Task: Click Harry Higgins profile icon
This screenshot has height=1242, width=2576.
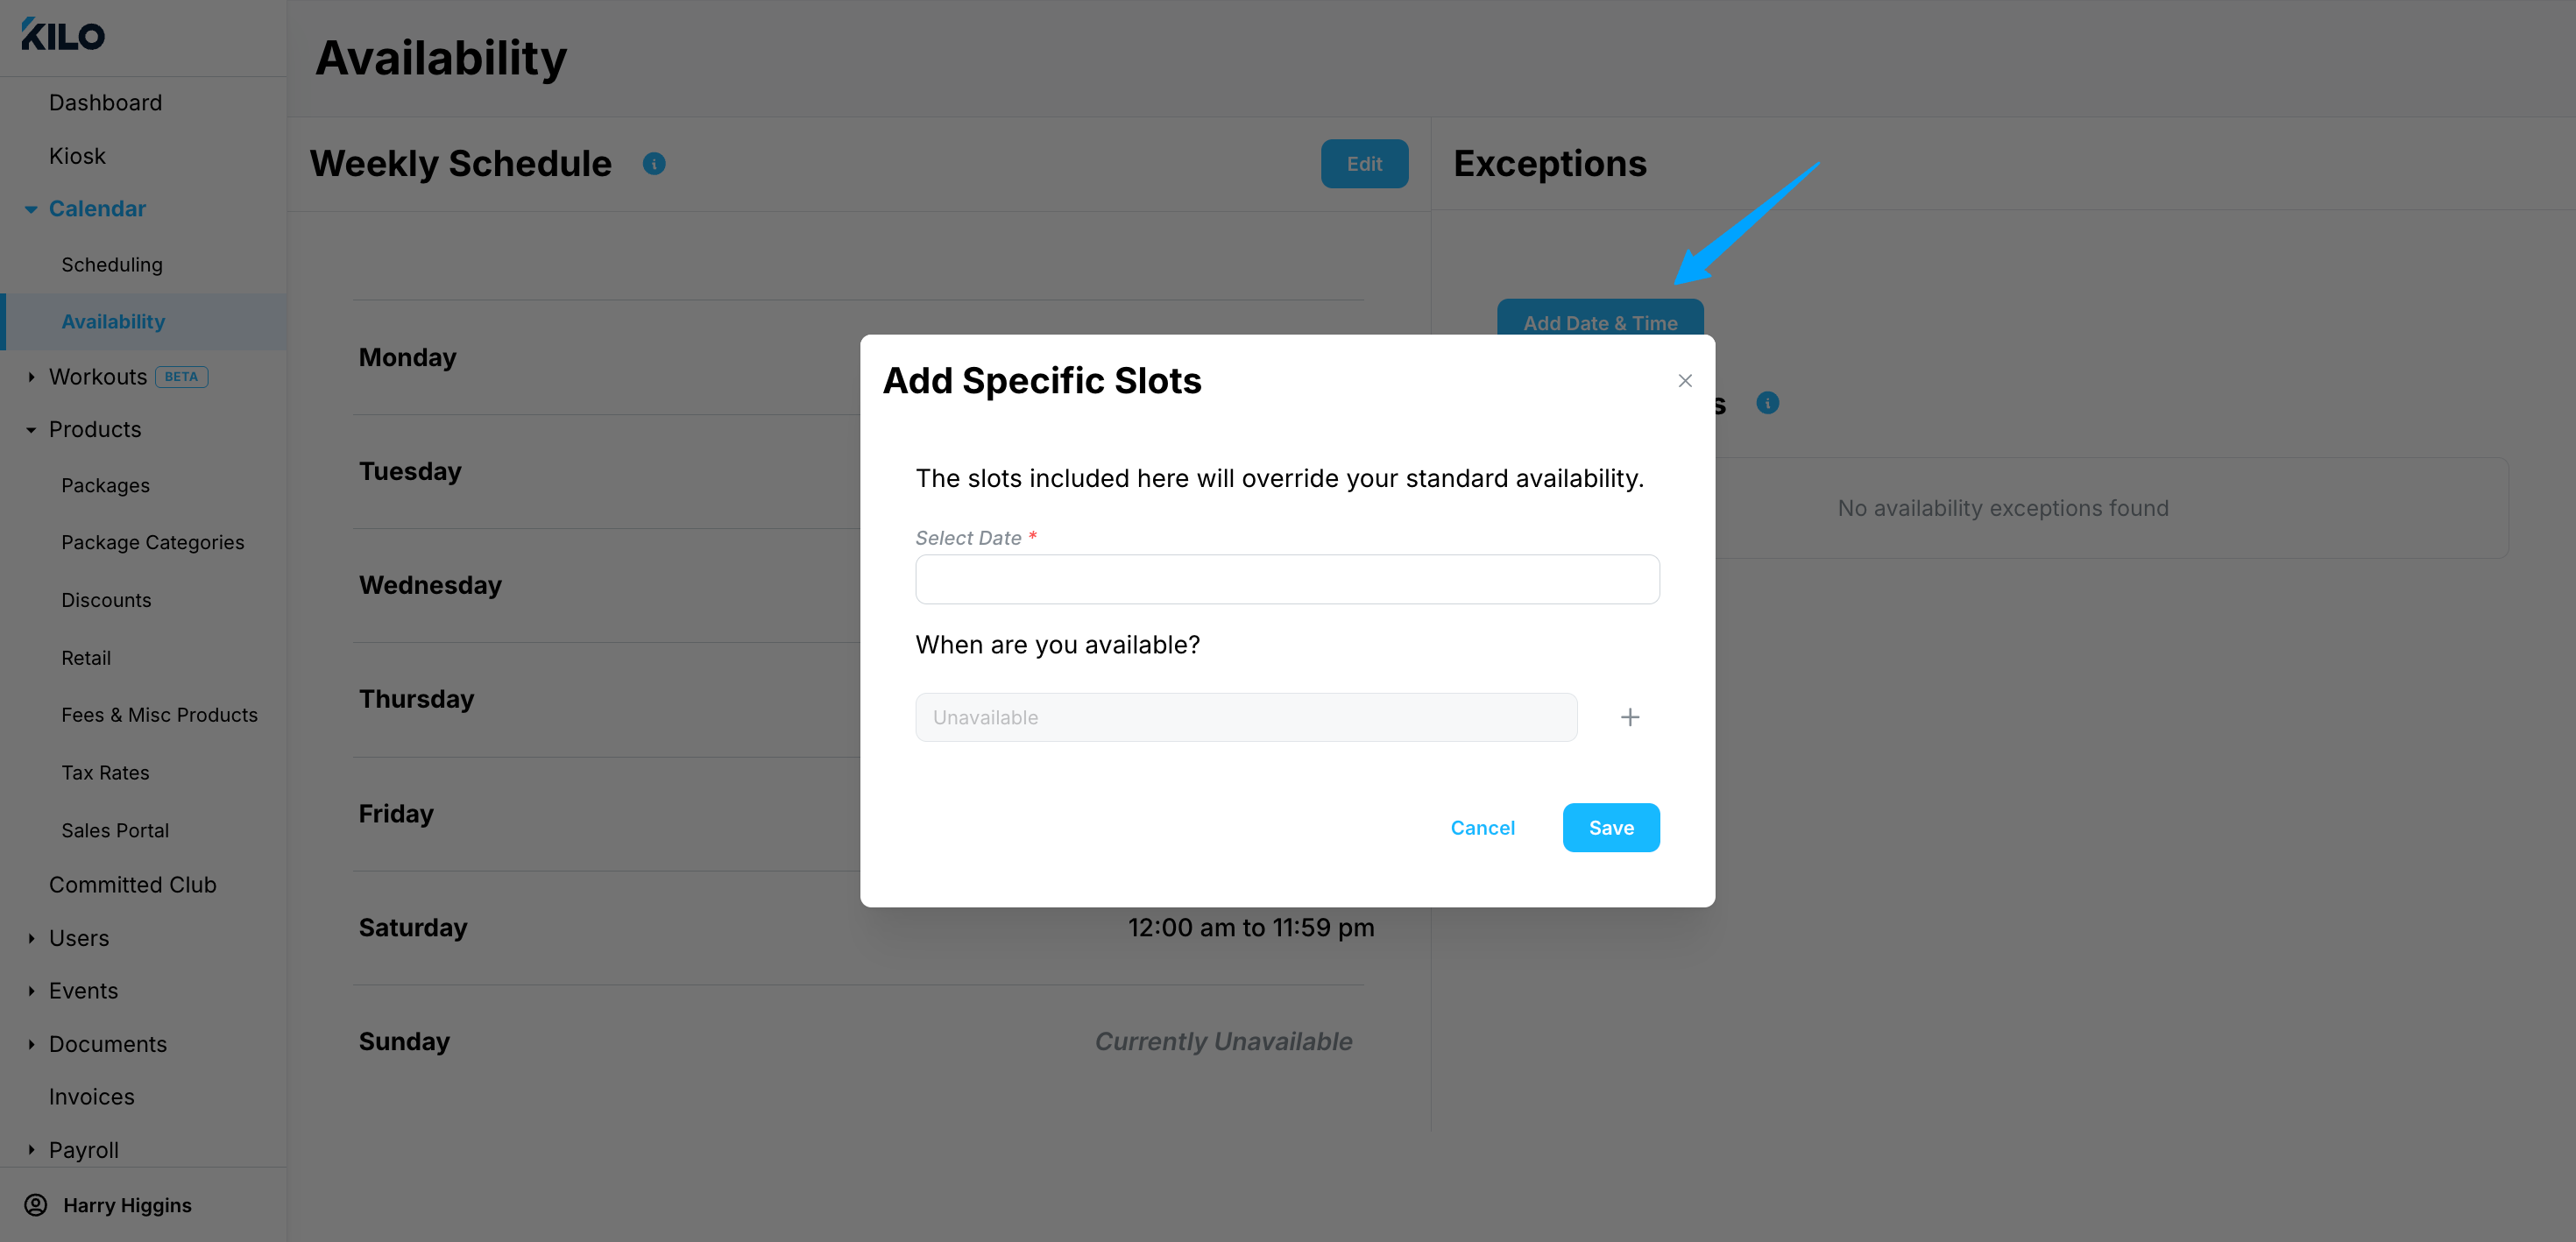Action: tap(36, 1205)
